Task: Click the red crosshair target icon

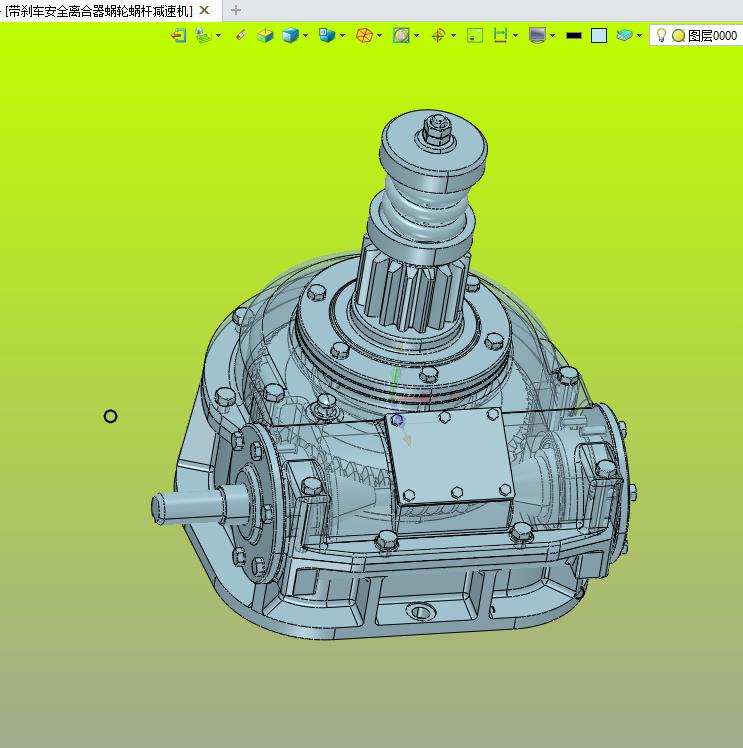Action: click(x=438, y=35)
